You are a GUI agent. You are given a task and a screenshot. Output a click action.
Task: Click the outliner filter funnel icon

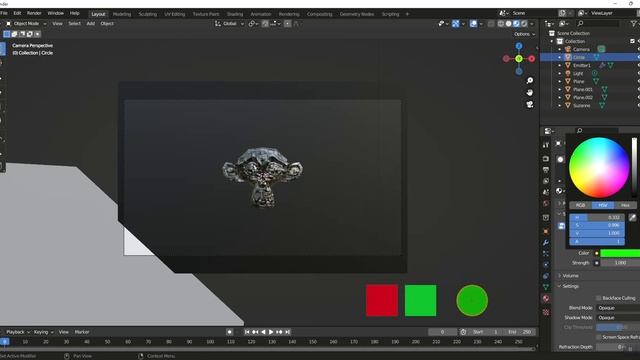click(x=633, y=24)
